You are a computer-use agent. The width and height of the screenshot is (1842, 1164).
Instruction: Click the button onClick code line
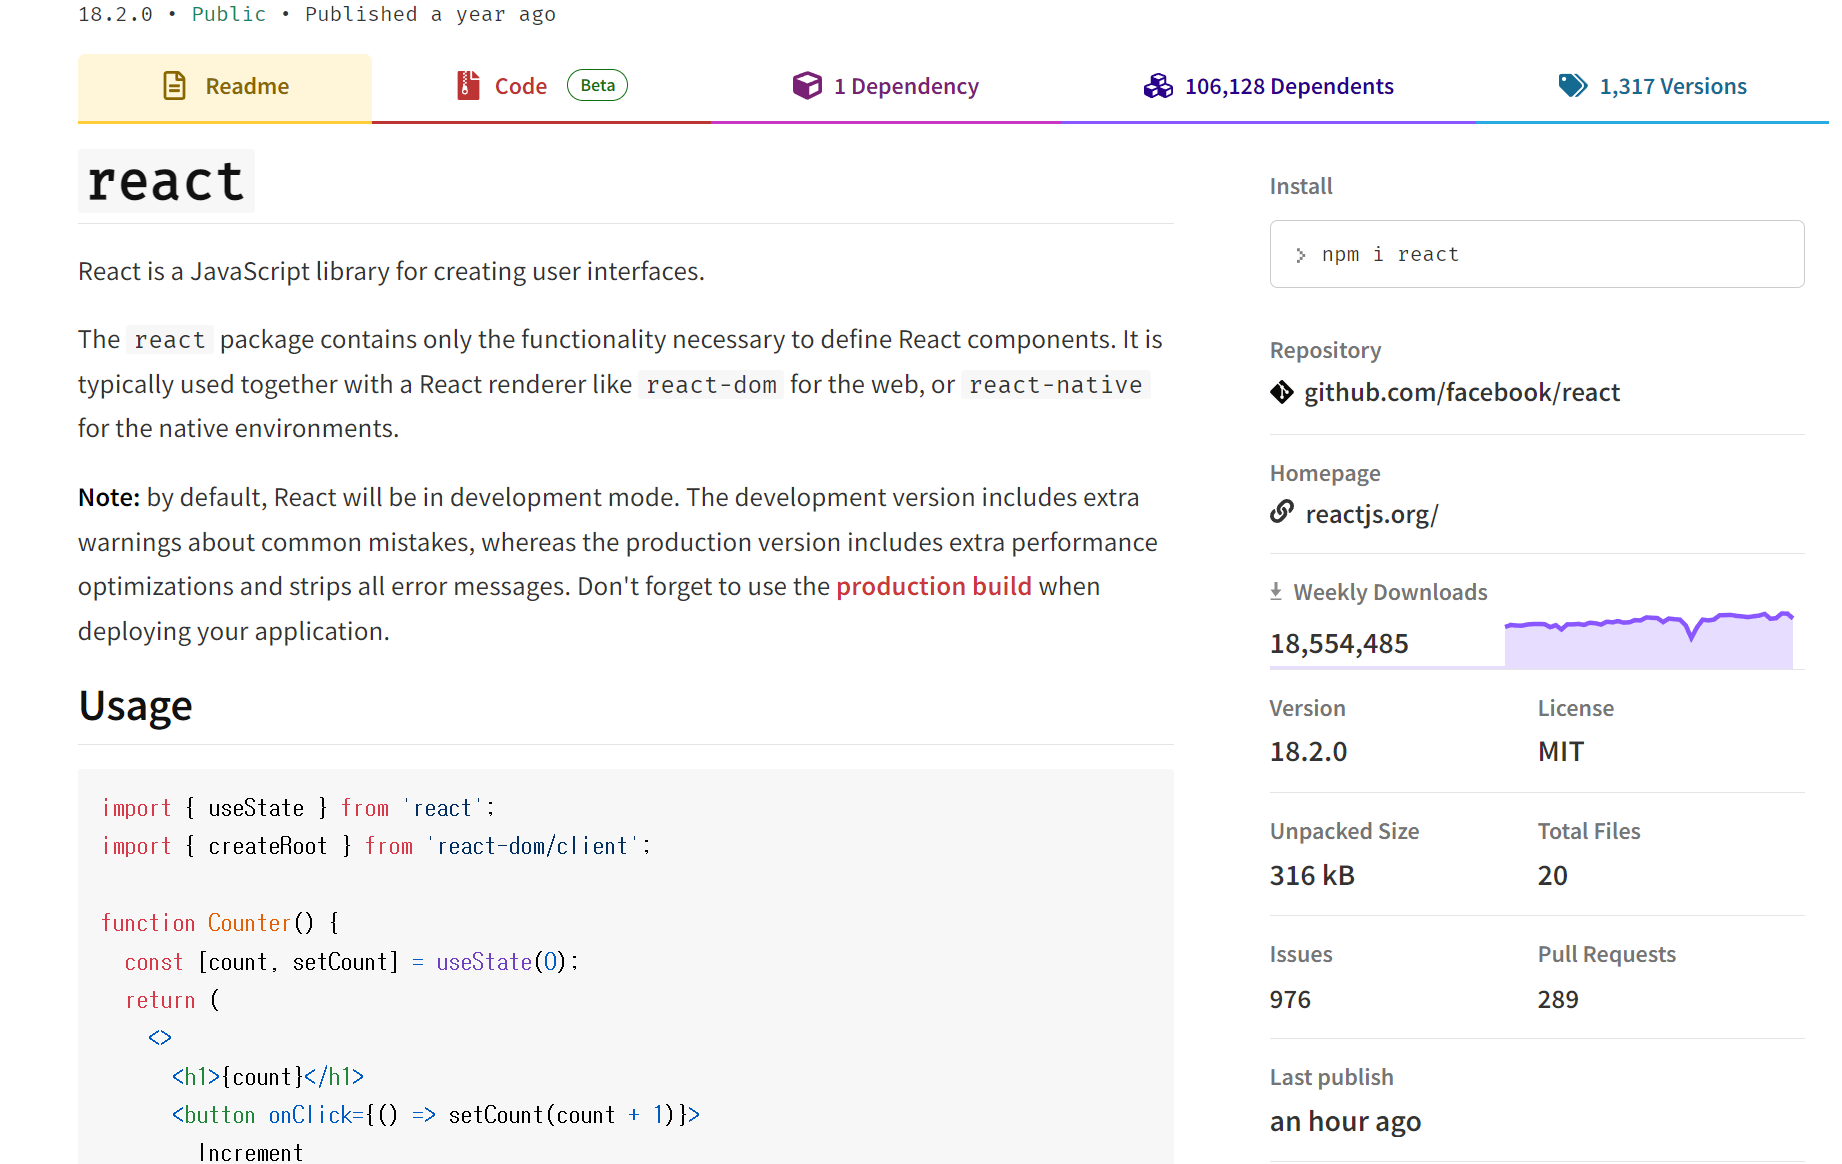pos(436,1115)
